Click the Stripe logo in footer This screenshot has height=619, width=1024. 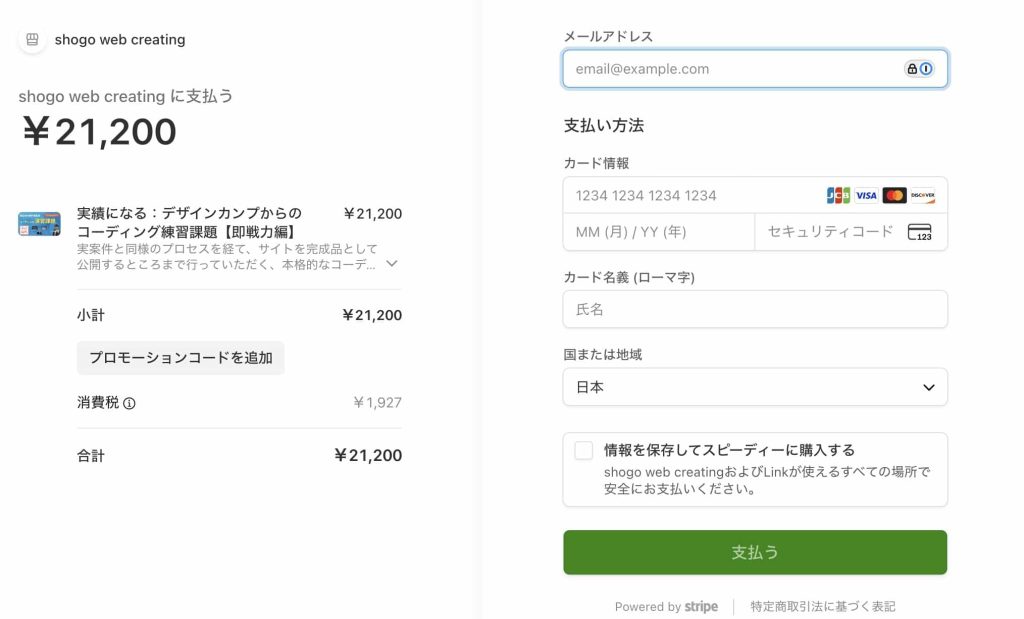point(701,607)
